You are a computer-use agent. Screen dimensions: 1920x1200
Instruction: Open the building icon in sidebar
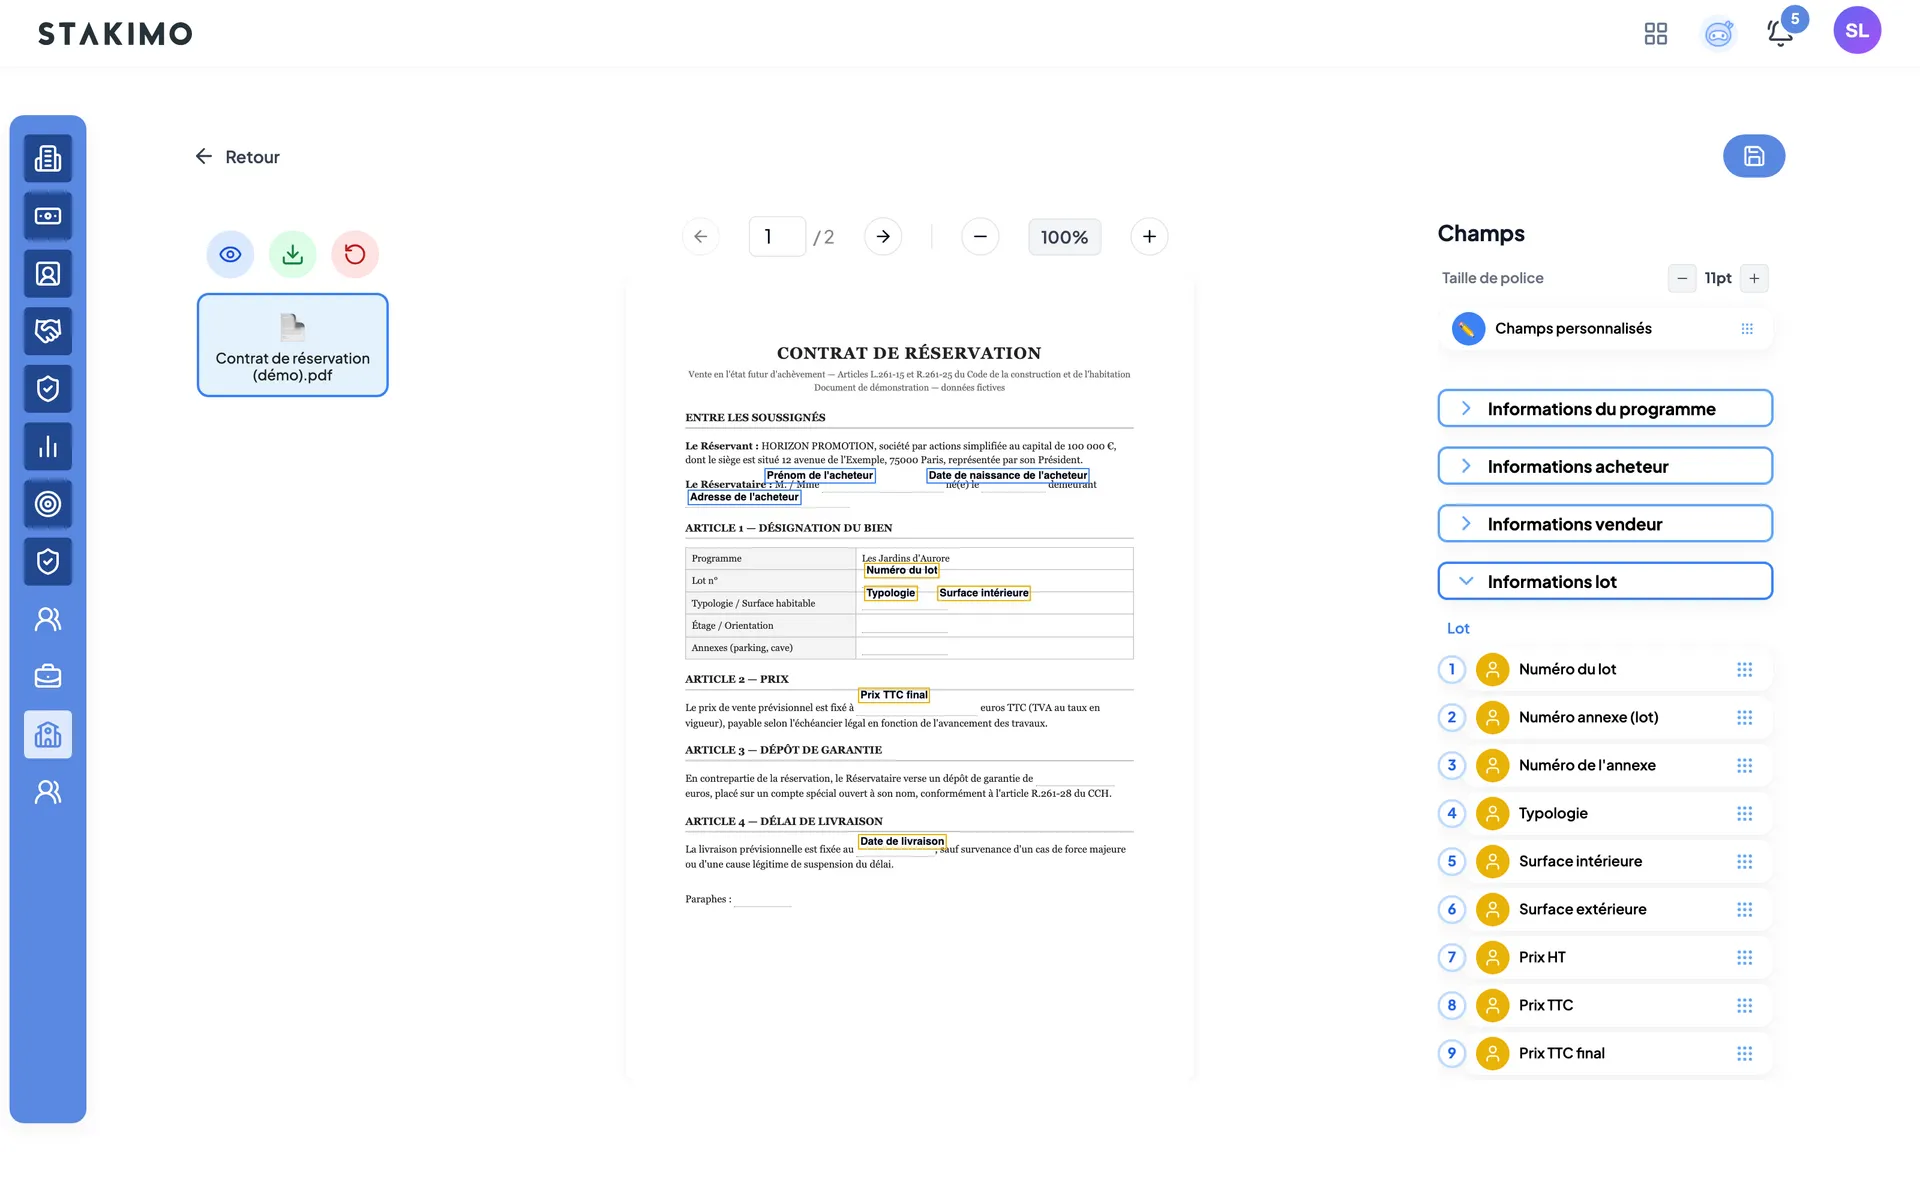pos(48,158)
